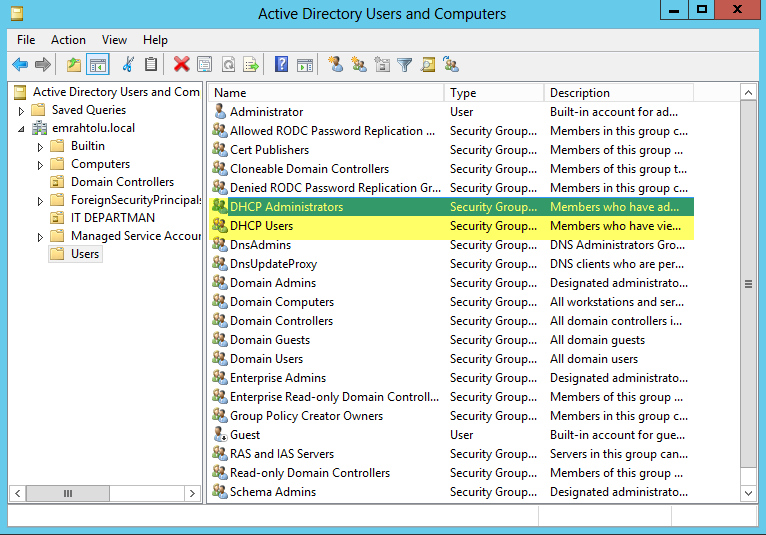766x535 pixels.
Task: Click the Copy clipboard icon
Action: coord(151,64)
